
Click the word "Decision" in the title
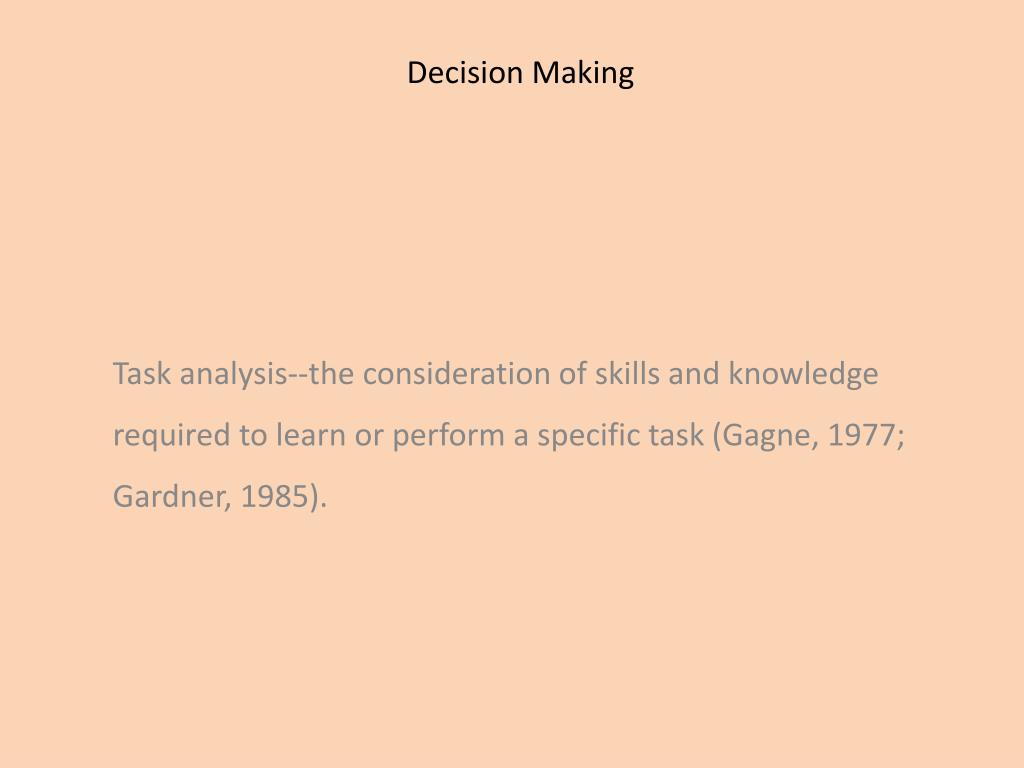[465, 72]
